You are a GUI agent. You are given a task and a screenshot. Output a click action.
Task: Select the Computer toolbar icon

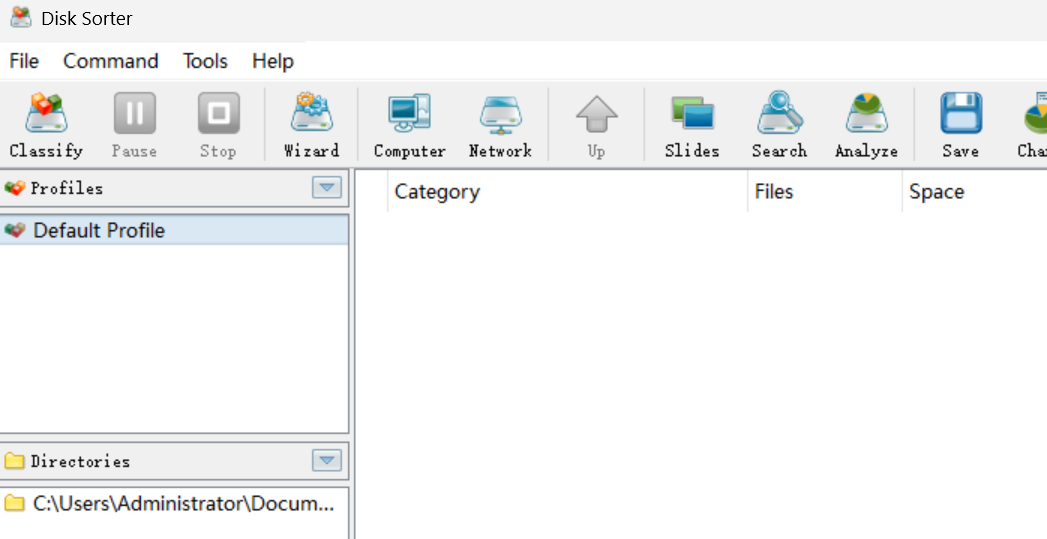(x=409, y=125)
